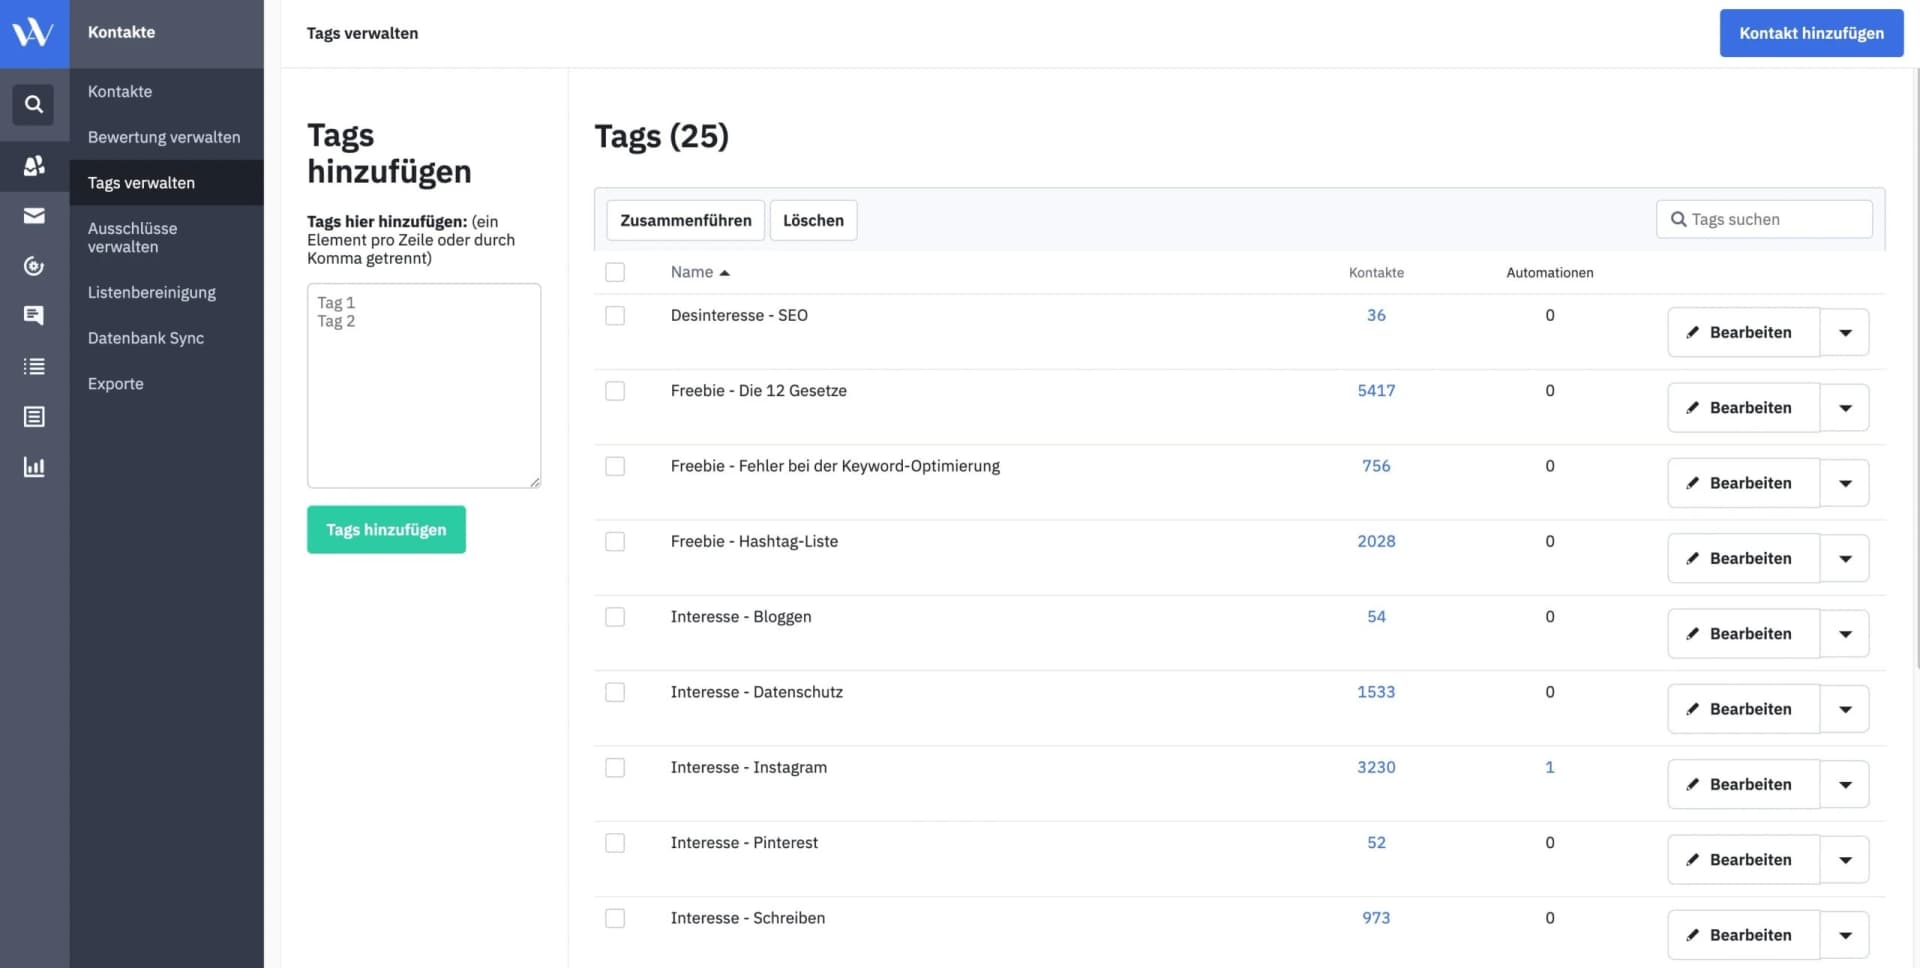The width and height of the screenshot is (1920, 968).
Task: Tick the checkbox next to Interesse - Instagram
Action: tap(614, 767)
